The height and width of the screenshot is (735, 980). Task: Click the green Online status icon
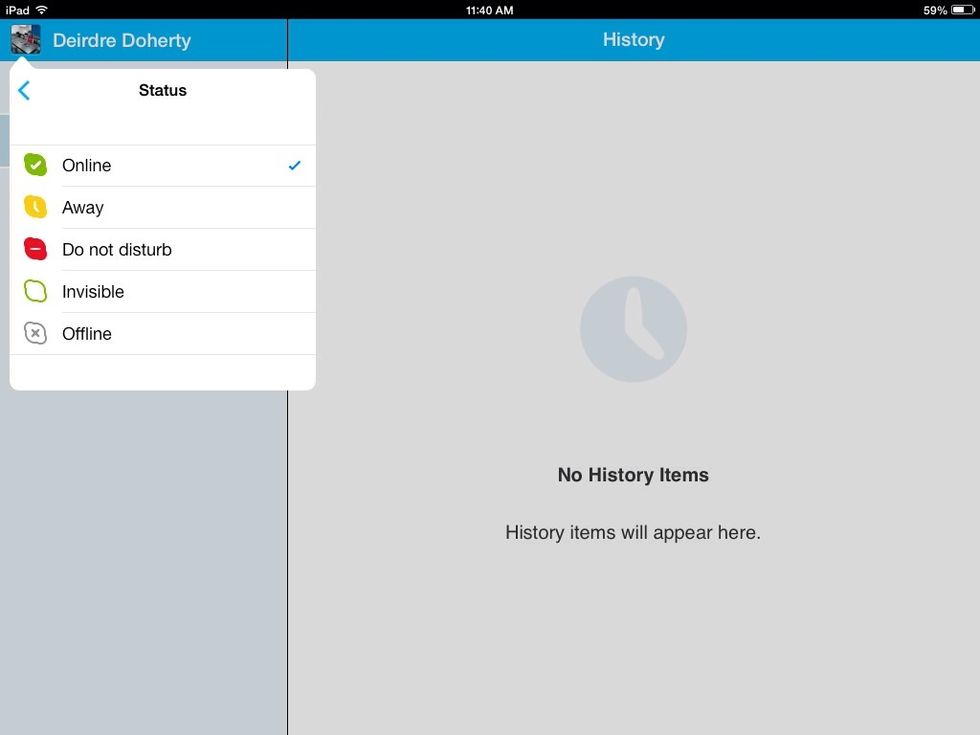[x=35, y=165]
